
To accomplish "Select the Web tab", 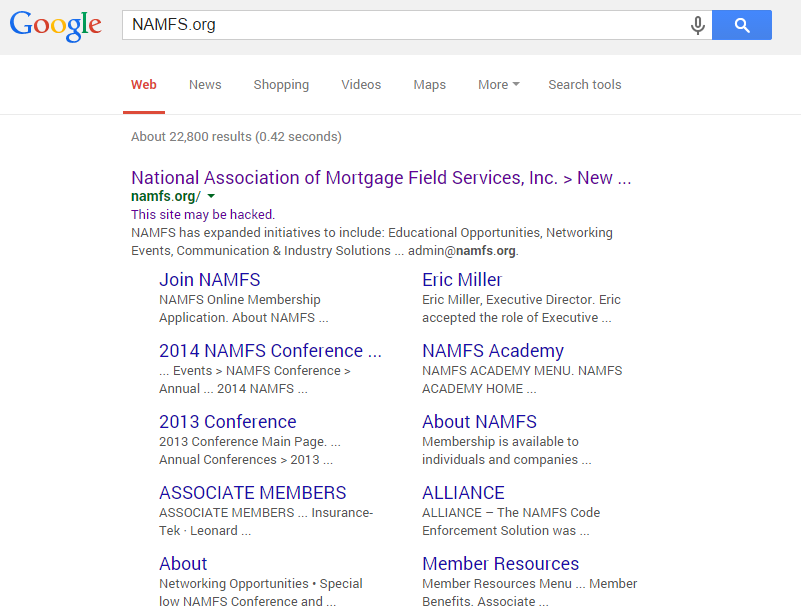I will [x=144, y=85].
